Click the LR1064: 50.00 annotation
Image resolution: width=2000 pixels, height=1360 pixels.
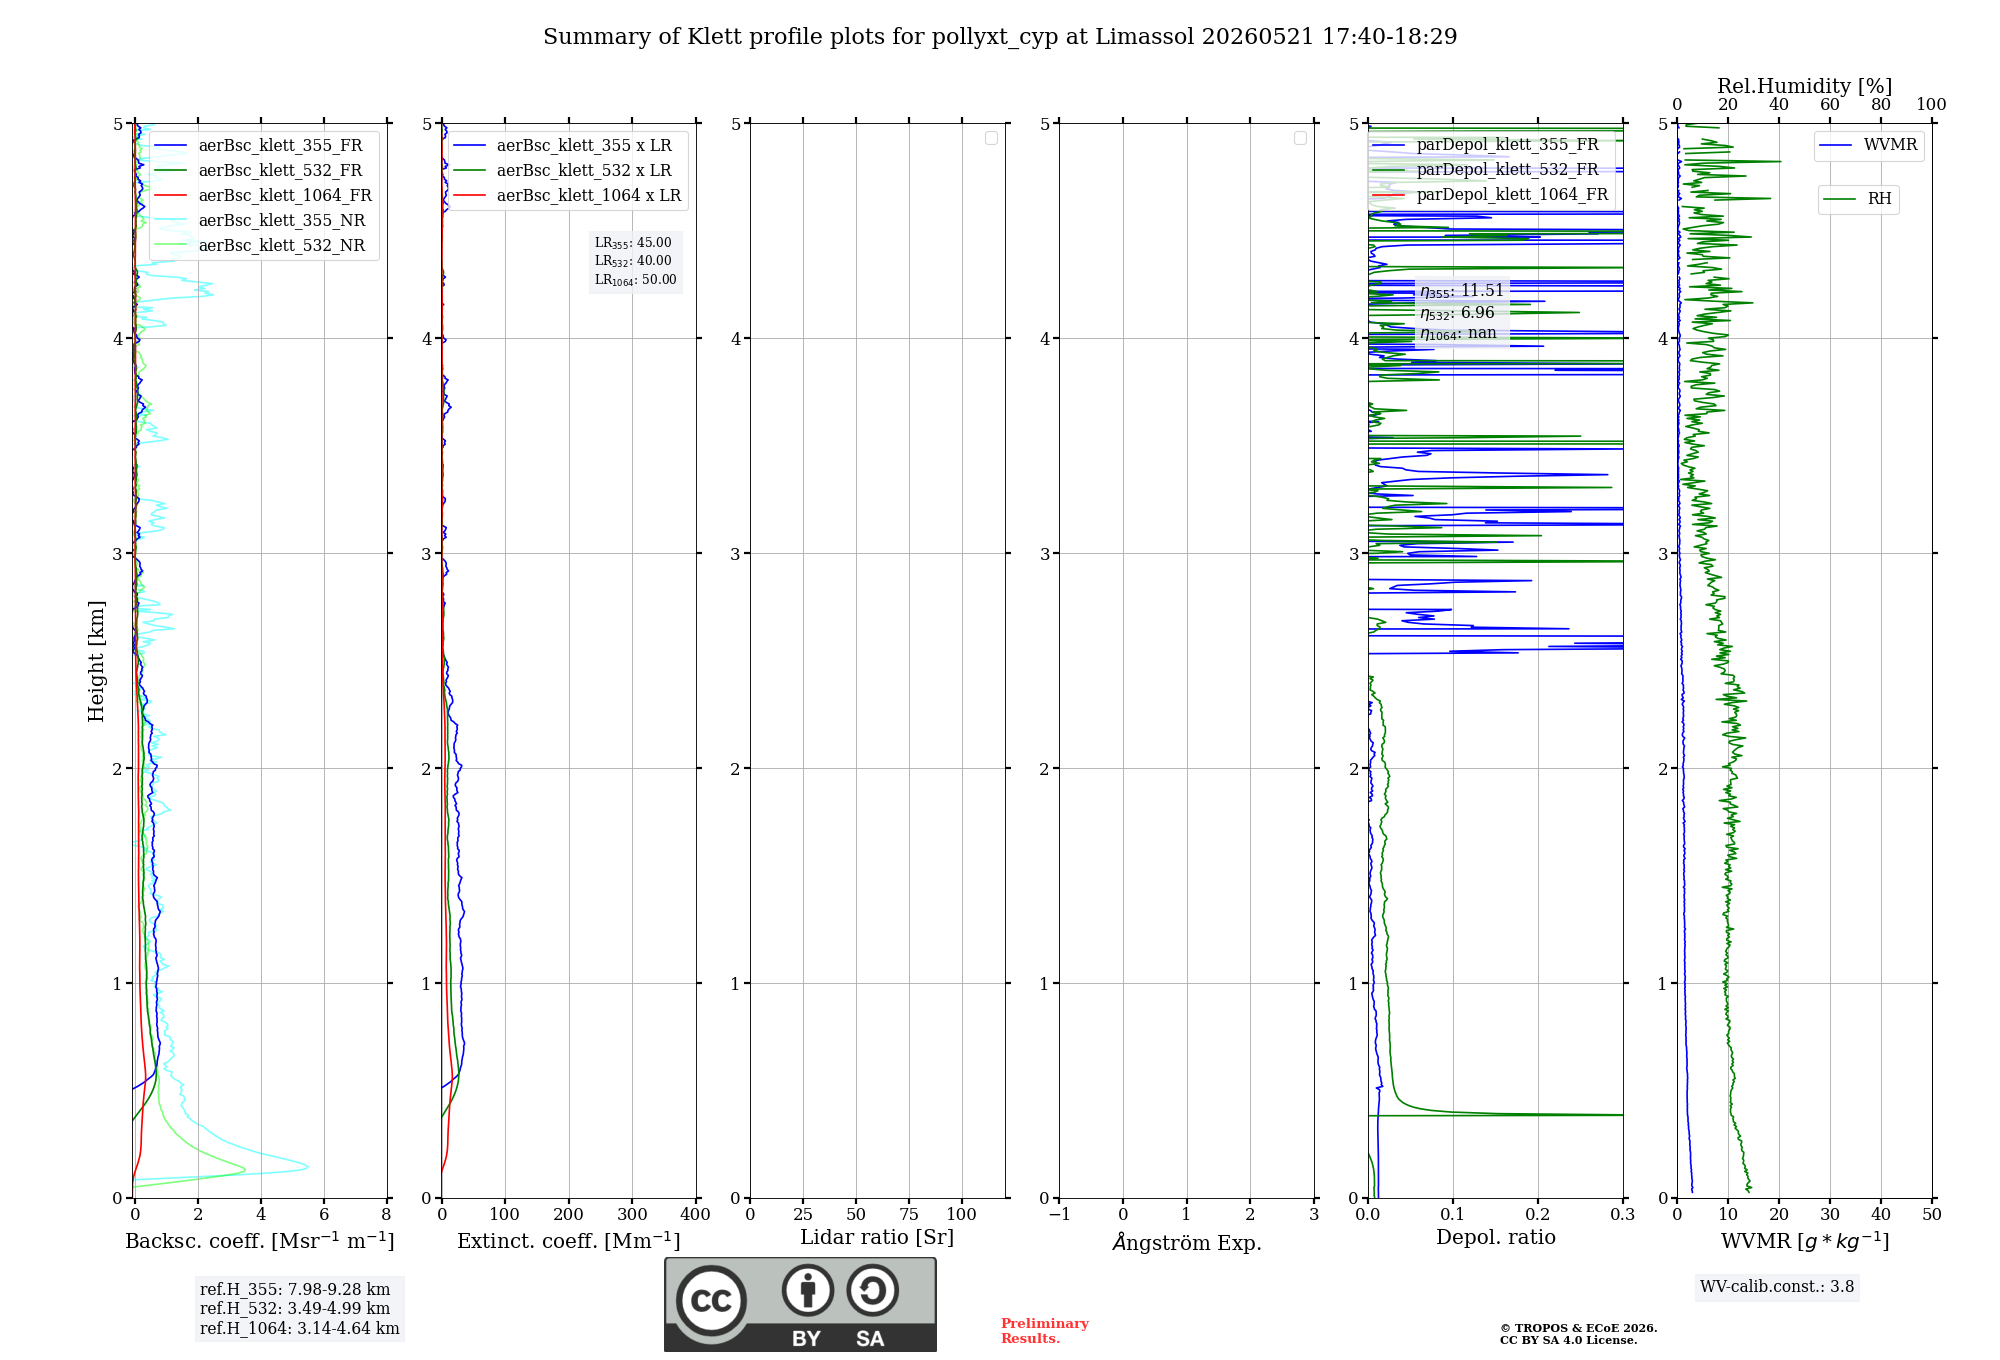(x=636, y=280)
